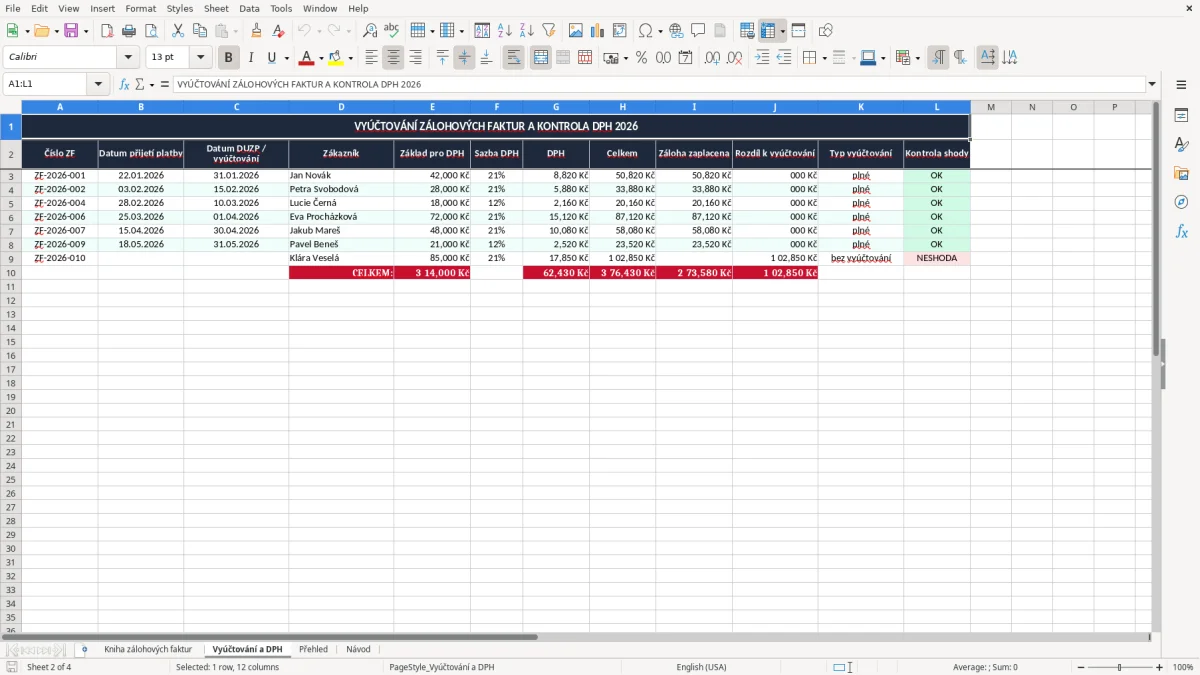Open the Borders dropdown arrow
Viewport: 1200px width, 675px height.
[825, 58]
